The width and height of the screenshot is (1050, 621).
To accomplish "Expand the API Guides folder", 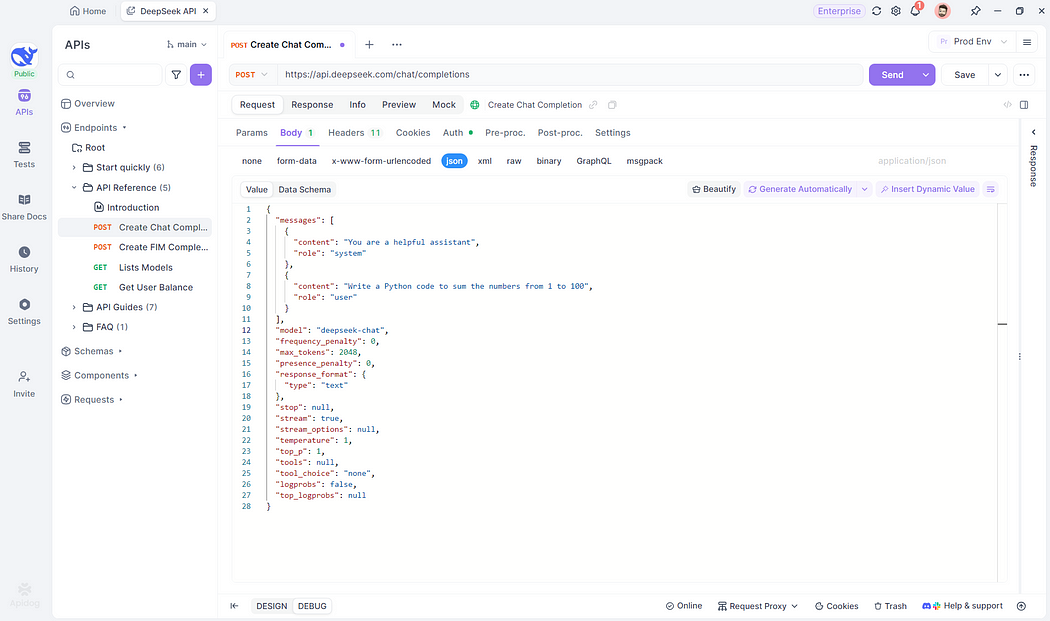I will [x=74, y=307].
